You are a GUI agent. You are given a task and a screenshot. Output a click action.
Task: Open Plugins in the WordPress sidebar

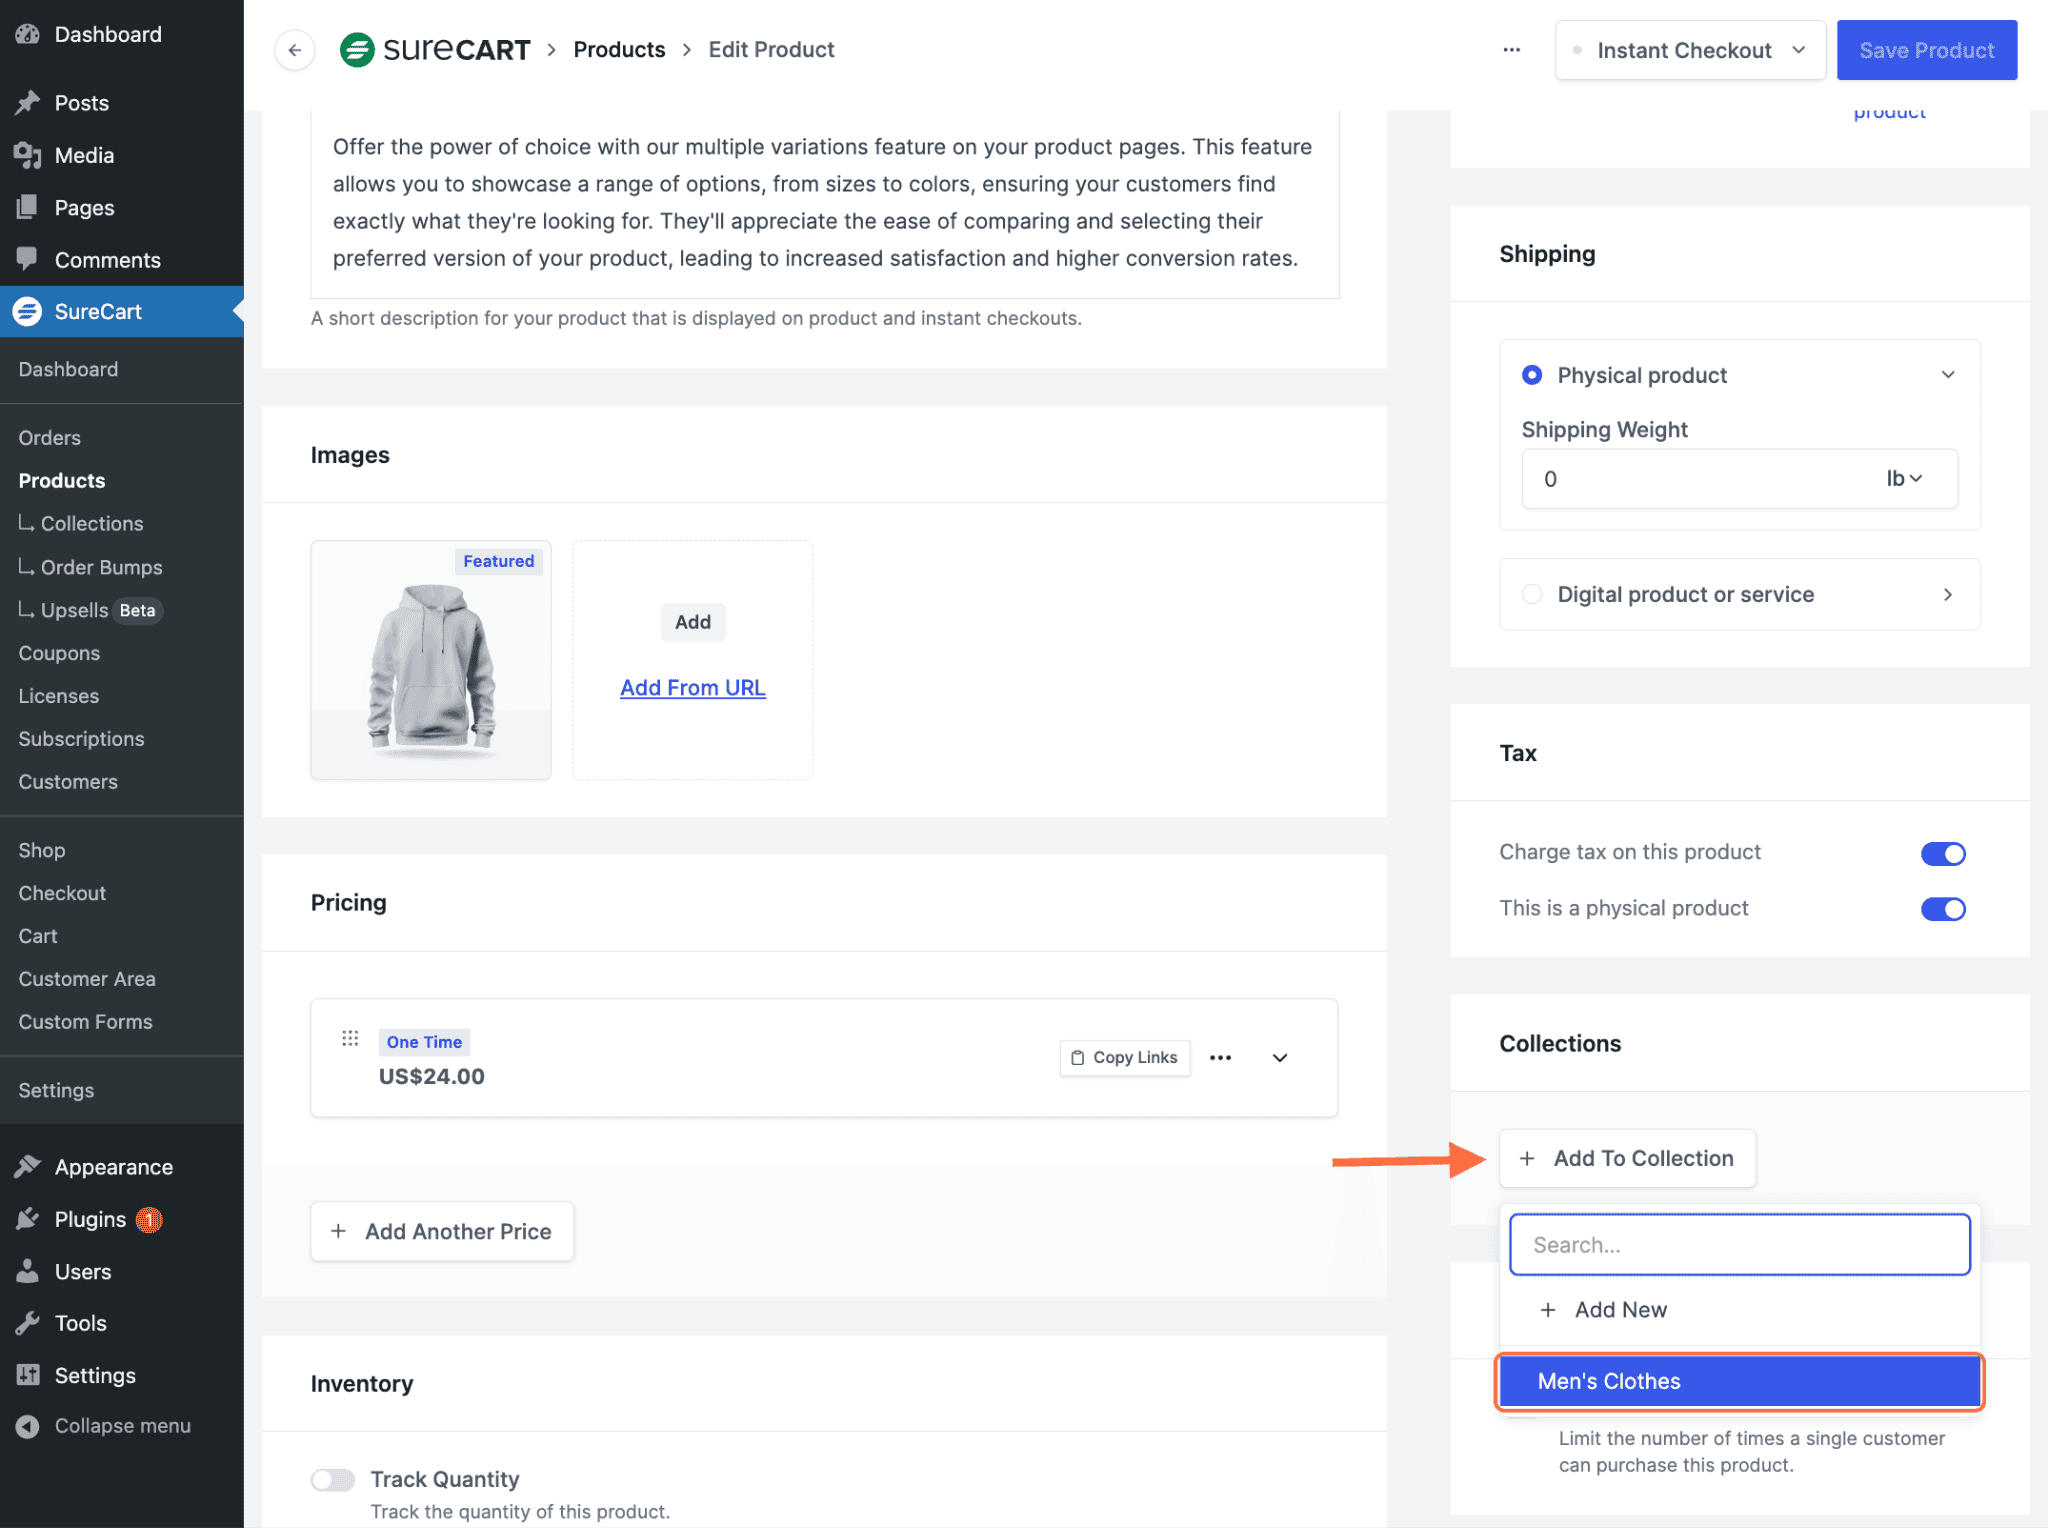point(90,1219)
